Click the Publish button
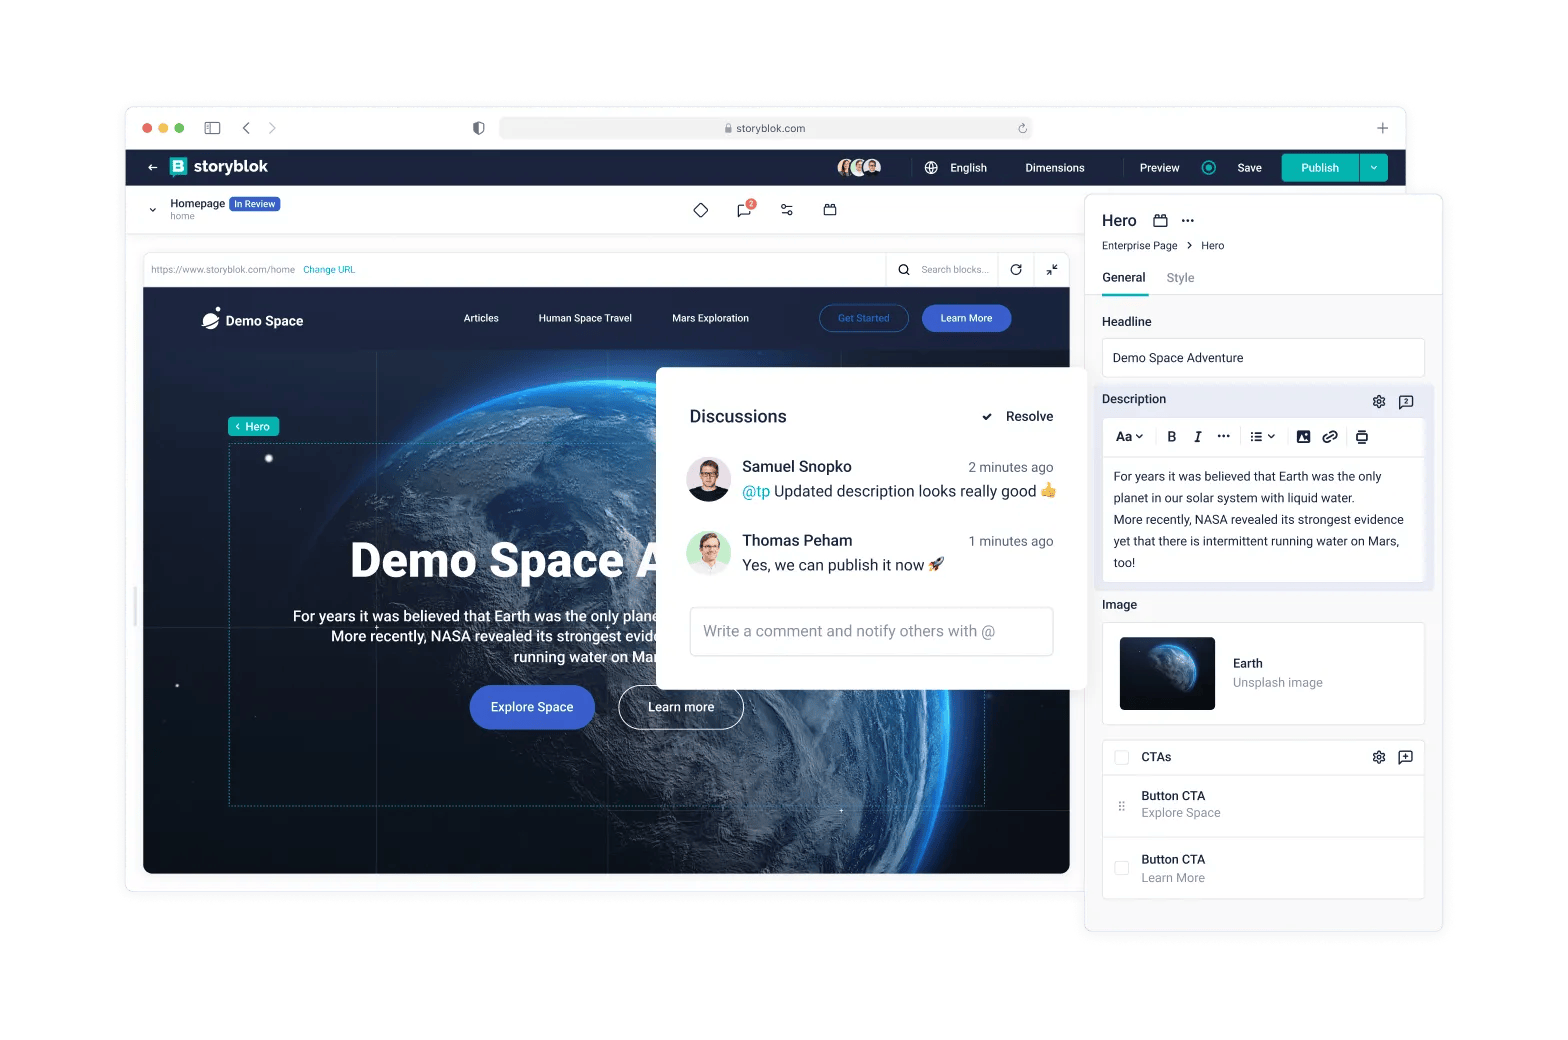Image resolution: width=1568 pixels, height=1040 pixels. 1320,168
